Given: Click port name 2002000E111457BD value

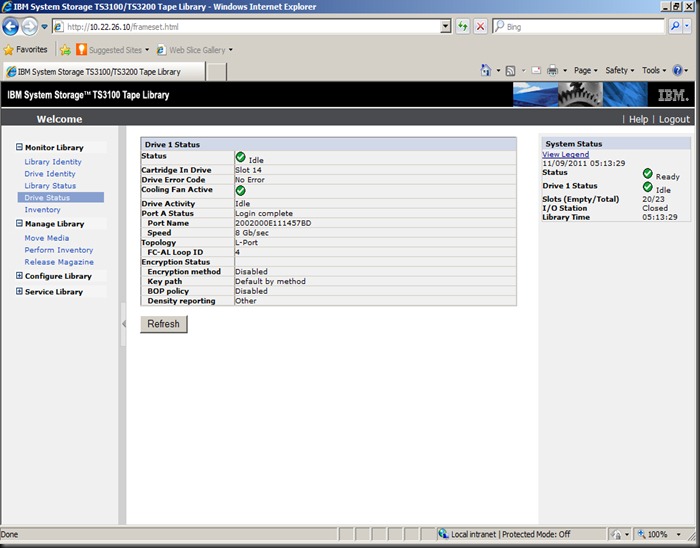Looking at the screenshot, I should click(x=273, y=223).
